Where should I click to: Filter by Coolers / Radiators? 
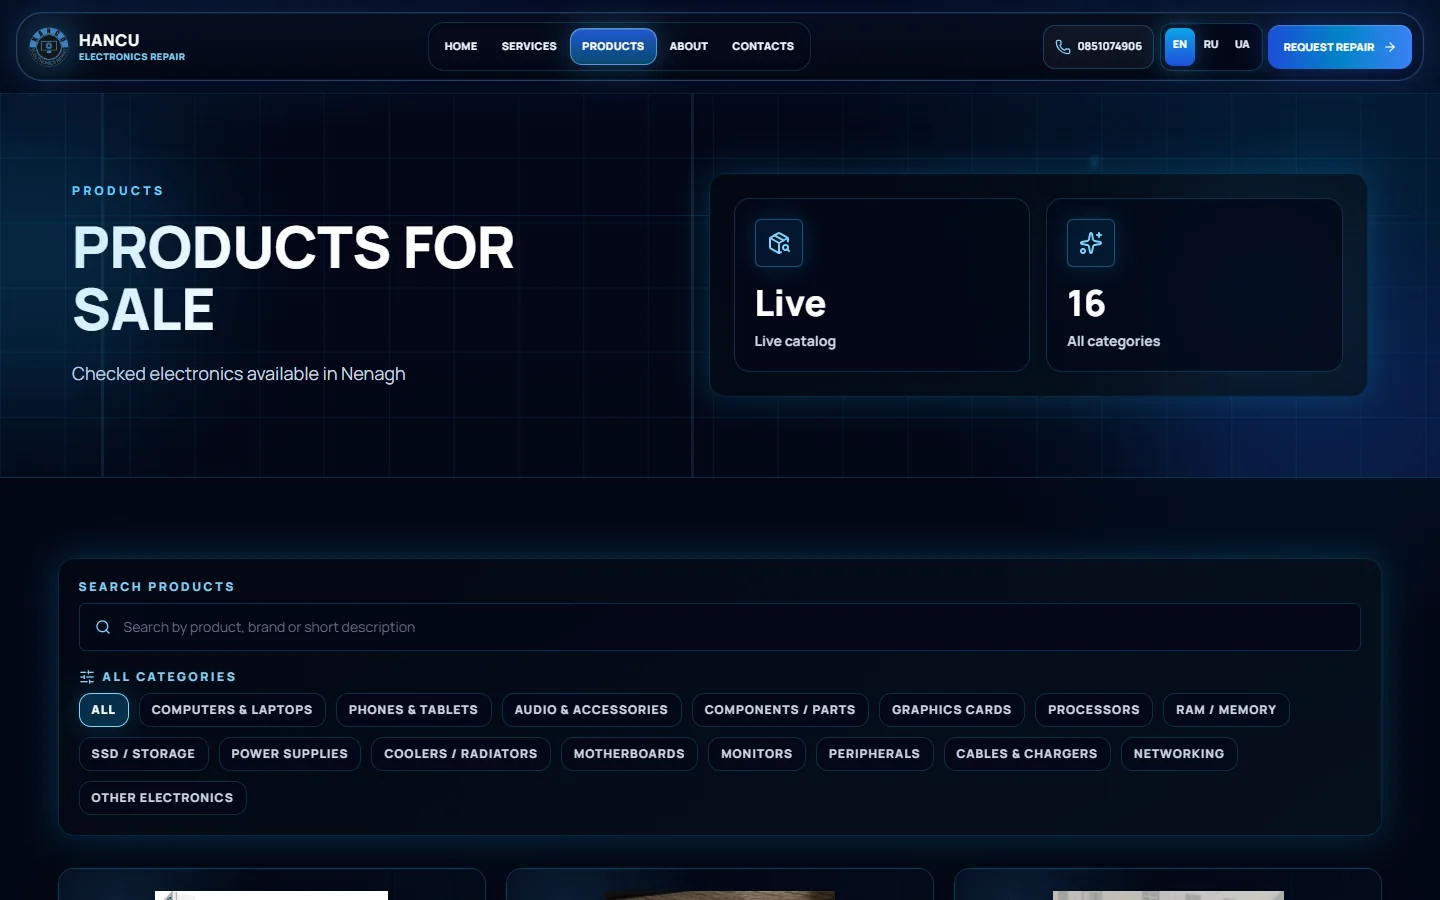tap(461, 754)
